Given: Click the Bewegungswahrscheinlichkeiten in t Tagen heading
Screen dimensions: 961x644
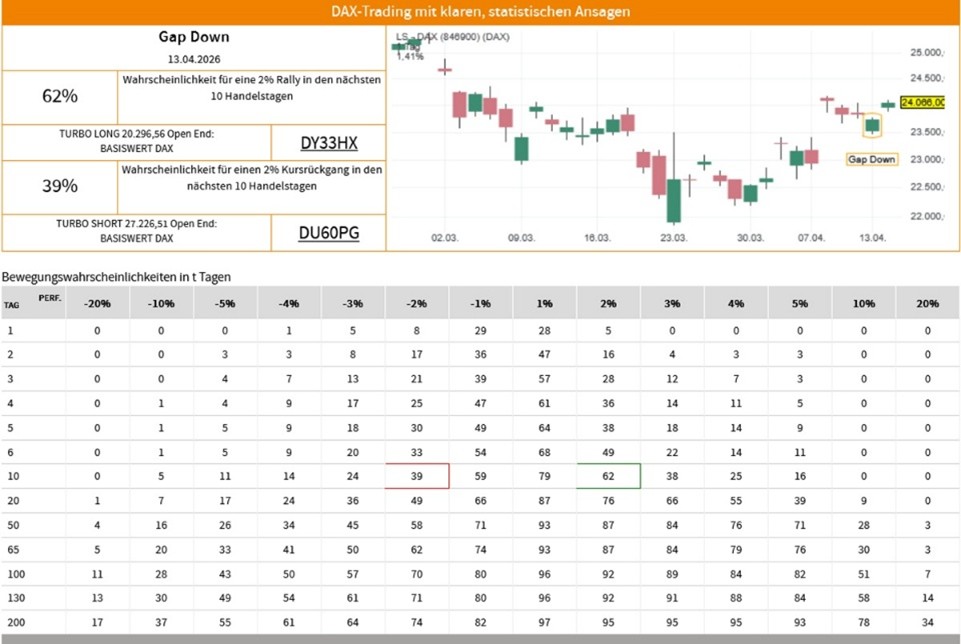Looking at the screenshot, I should [x=116, y=275].
